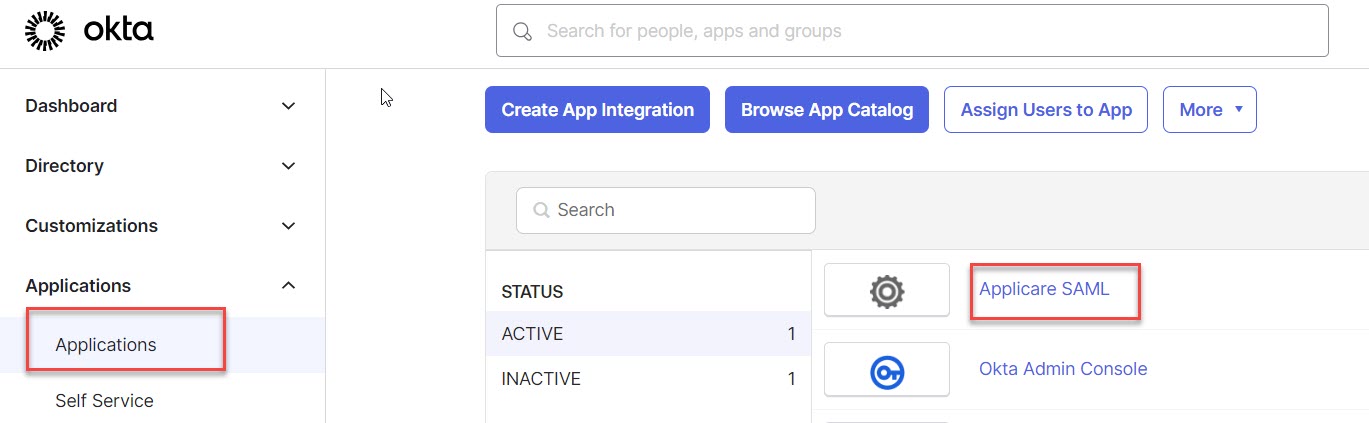Viewport: 1369px width, 423px height.
Task: Open the More dropdown button
Action: pyautogui.click(x=1209, y=110)
